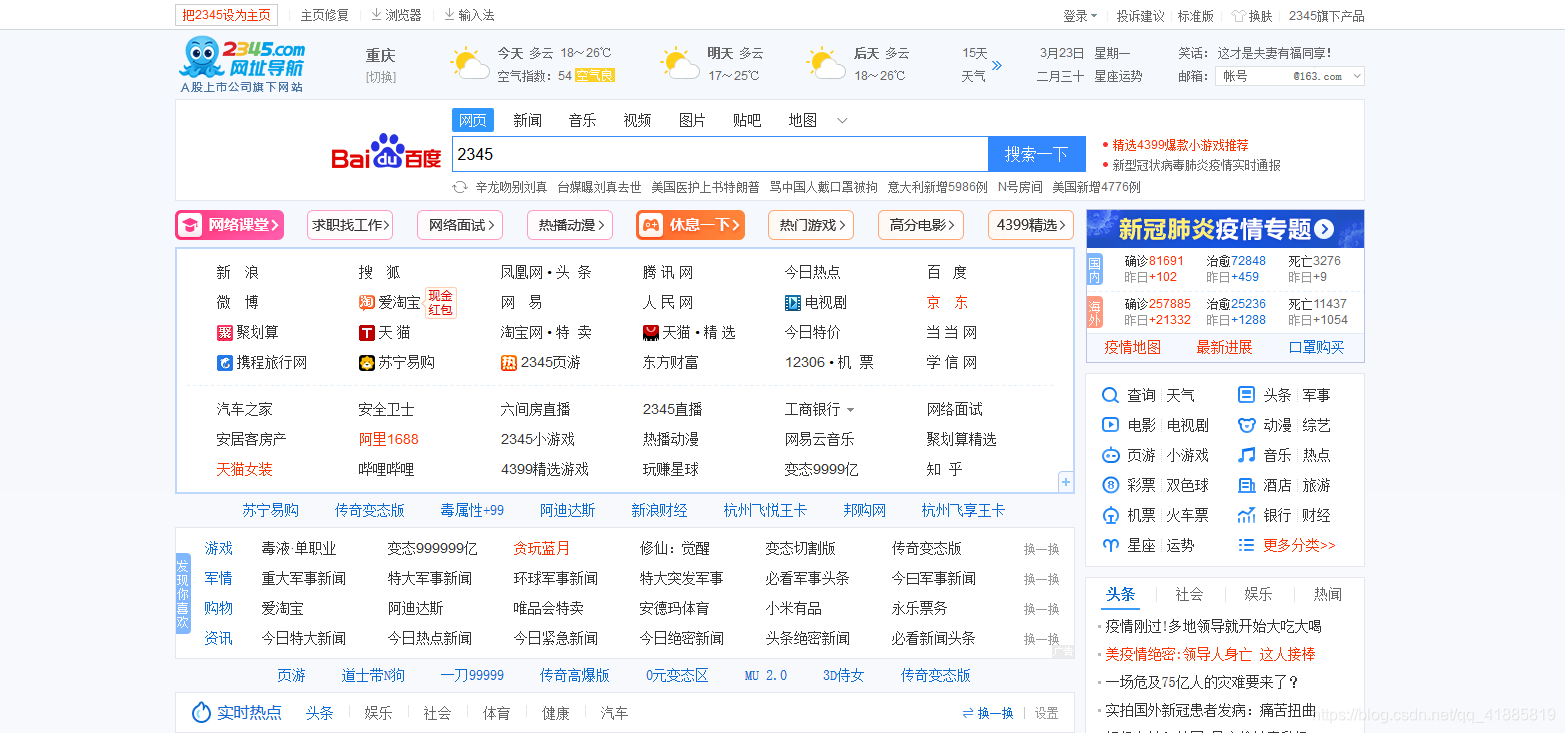Open 2345页游 link with orange icon

(540, 362)
